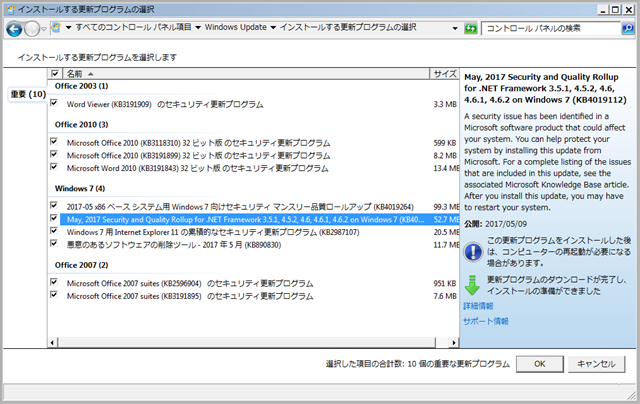Maximize the window

[x=616, y=9]
